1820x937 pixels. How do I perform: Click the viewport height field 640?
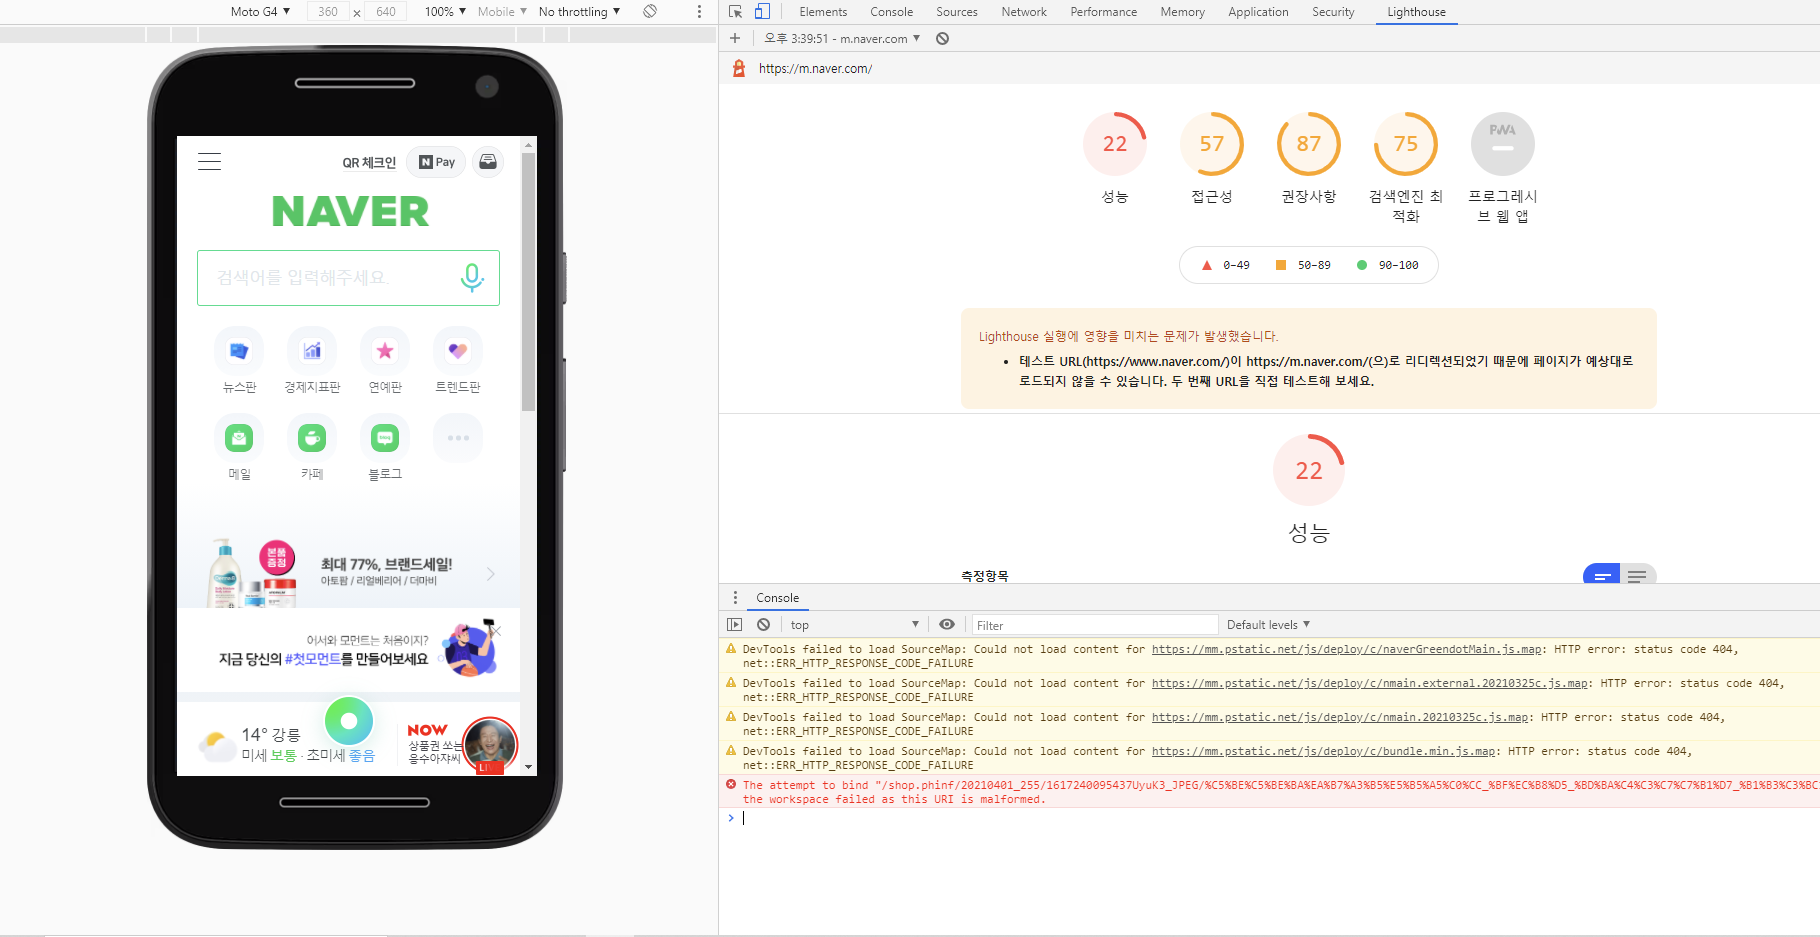tap(386, 11)
